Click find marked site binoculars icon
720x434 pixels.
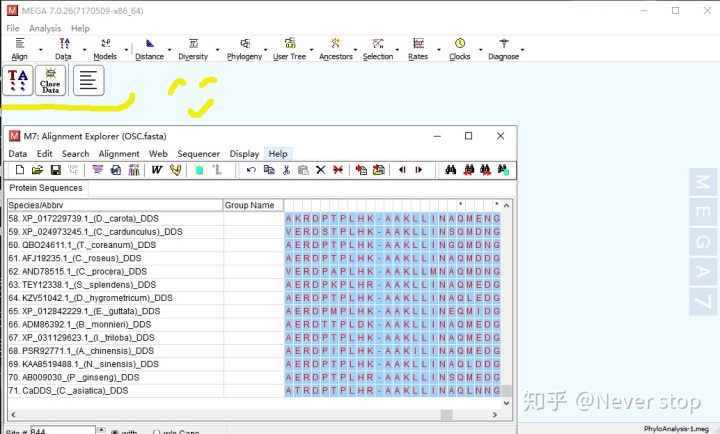[503, 170]
